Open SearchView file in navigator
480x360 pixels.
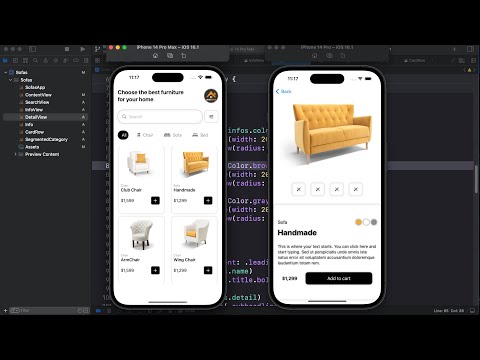37,102
